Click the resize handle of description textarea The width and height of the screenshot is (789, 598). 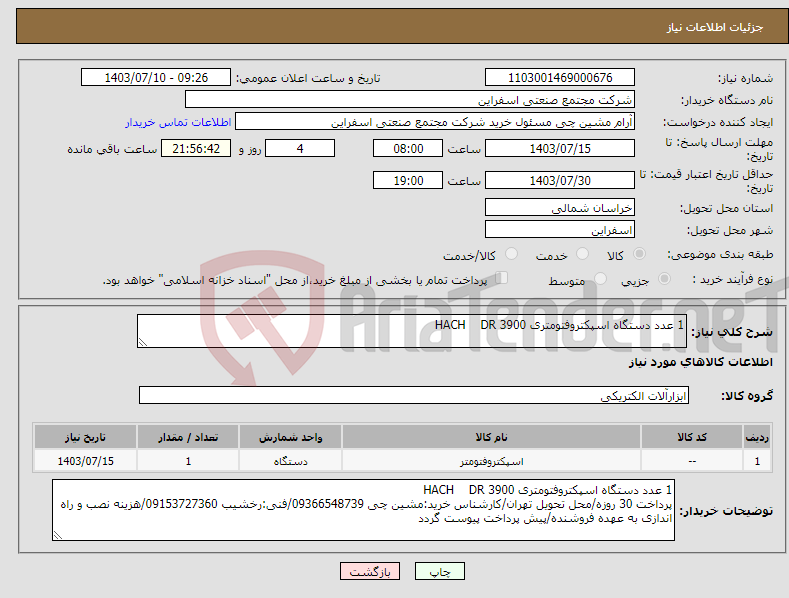pos(143,342)
